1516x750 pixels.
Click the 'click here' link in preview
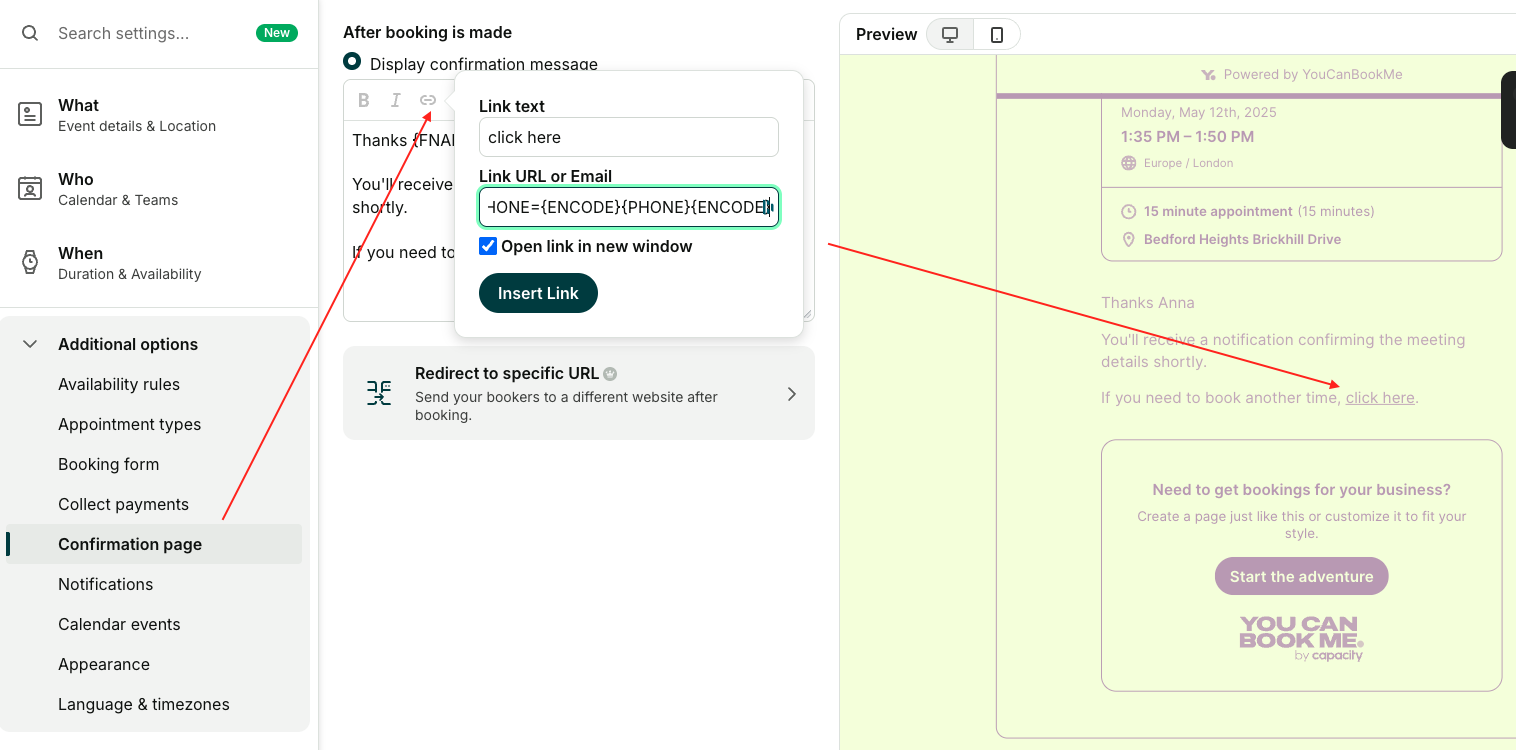click(1380, 398)
